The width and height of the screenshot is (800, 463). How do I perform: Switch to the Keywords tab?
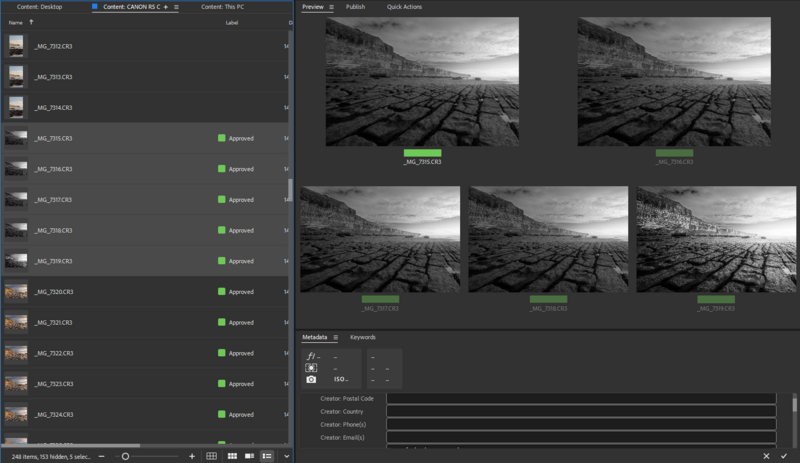pyautogui.click(x=363, y=337)
